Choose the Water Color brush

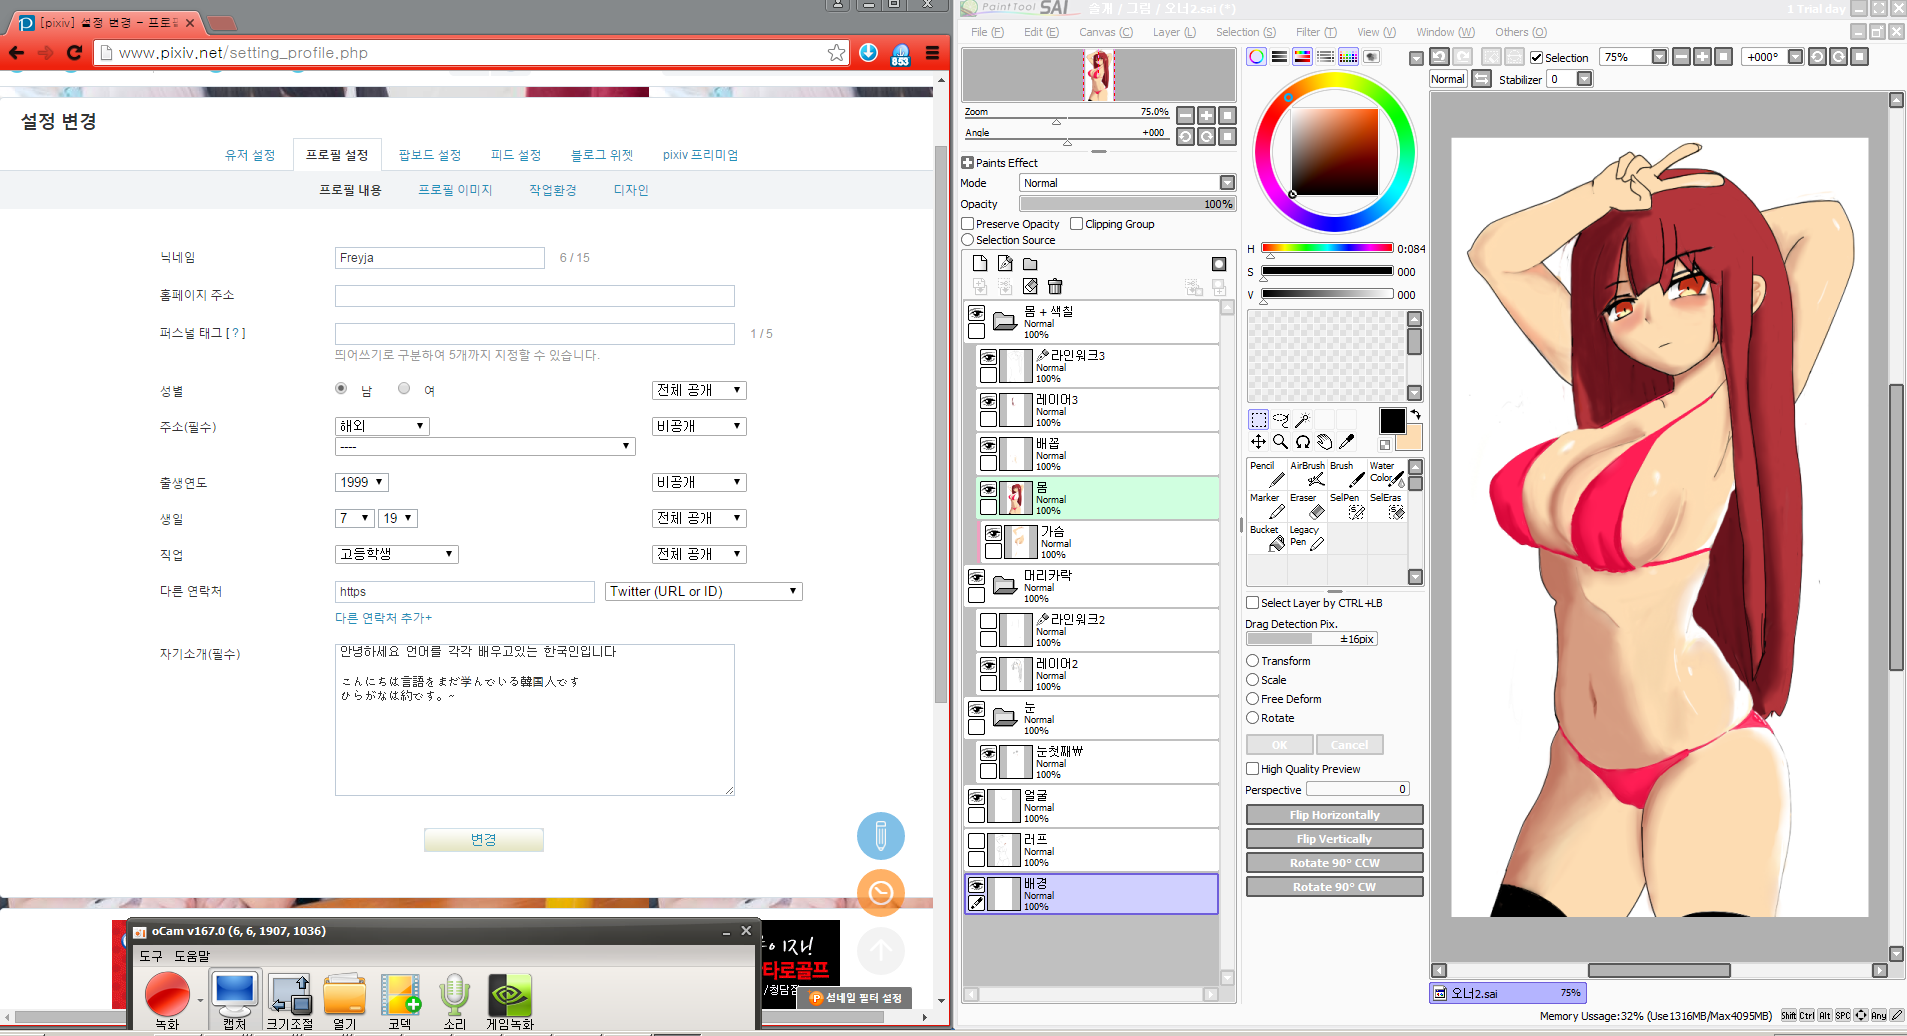click(x=1387, y=474)
